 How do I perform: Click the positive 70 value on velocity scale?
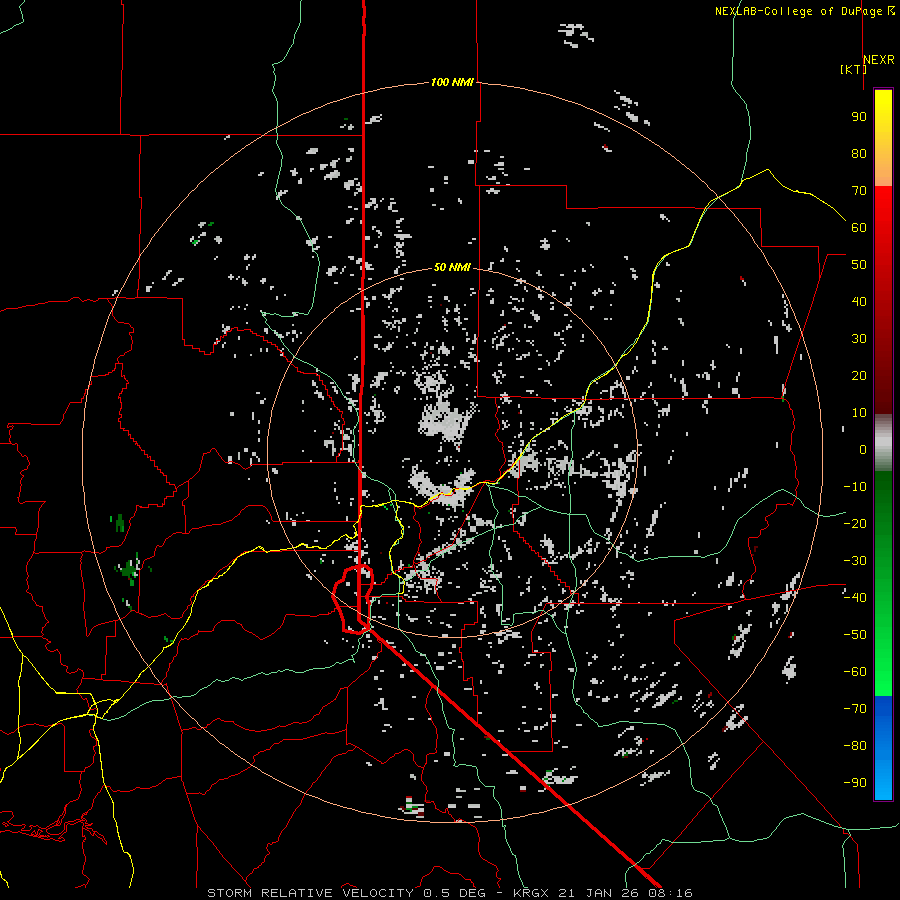pyautogui.click(x=859, y=191)
